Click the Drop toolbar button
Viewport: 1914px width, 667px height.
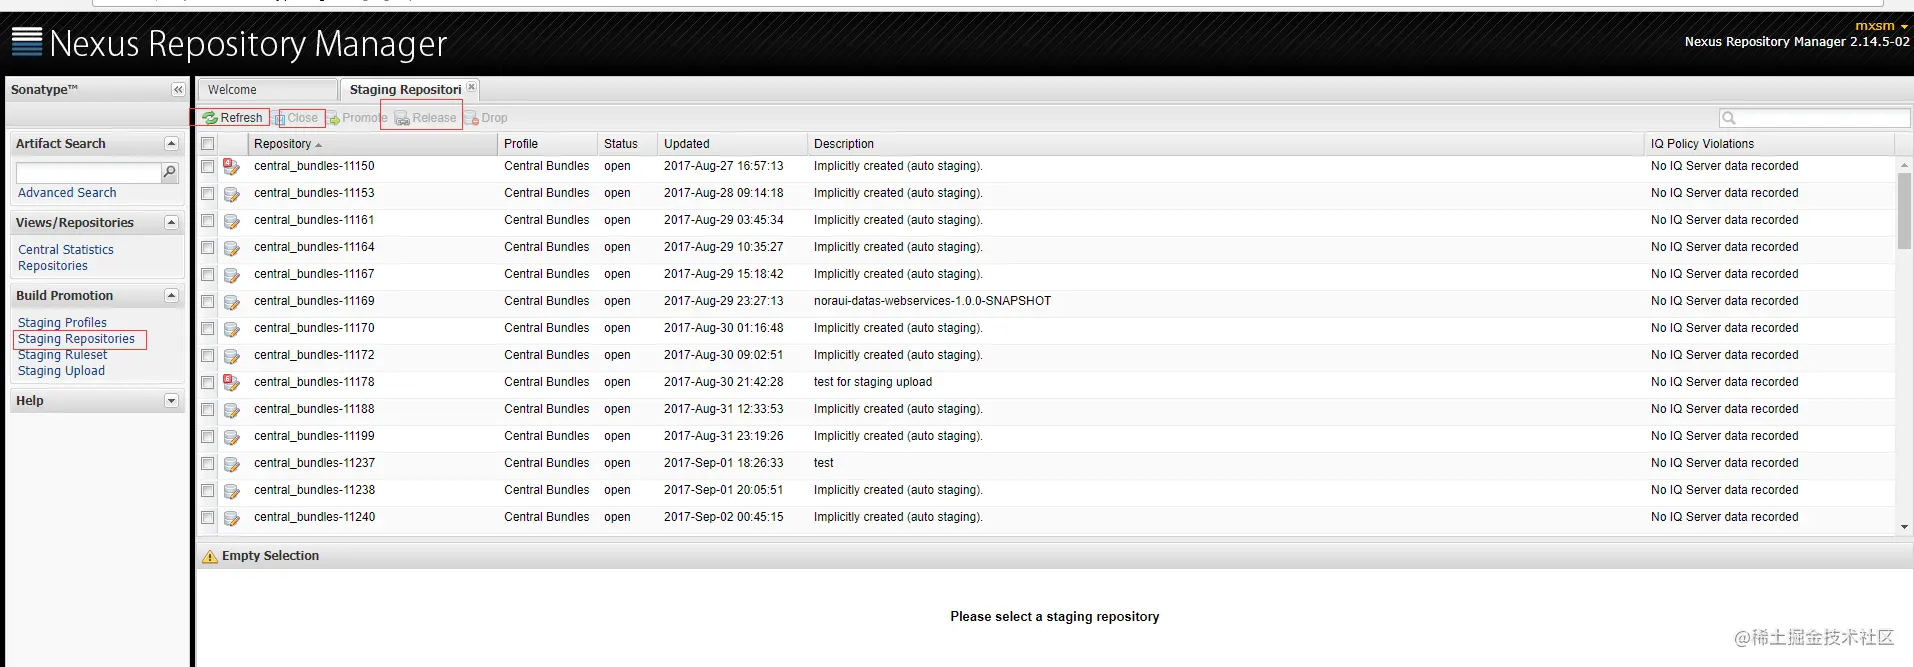coord(486,118)
